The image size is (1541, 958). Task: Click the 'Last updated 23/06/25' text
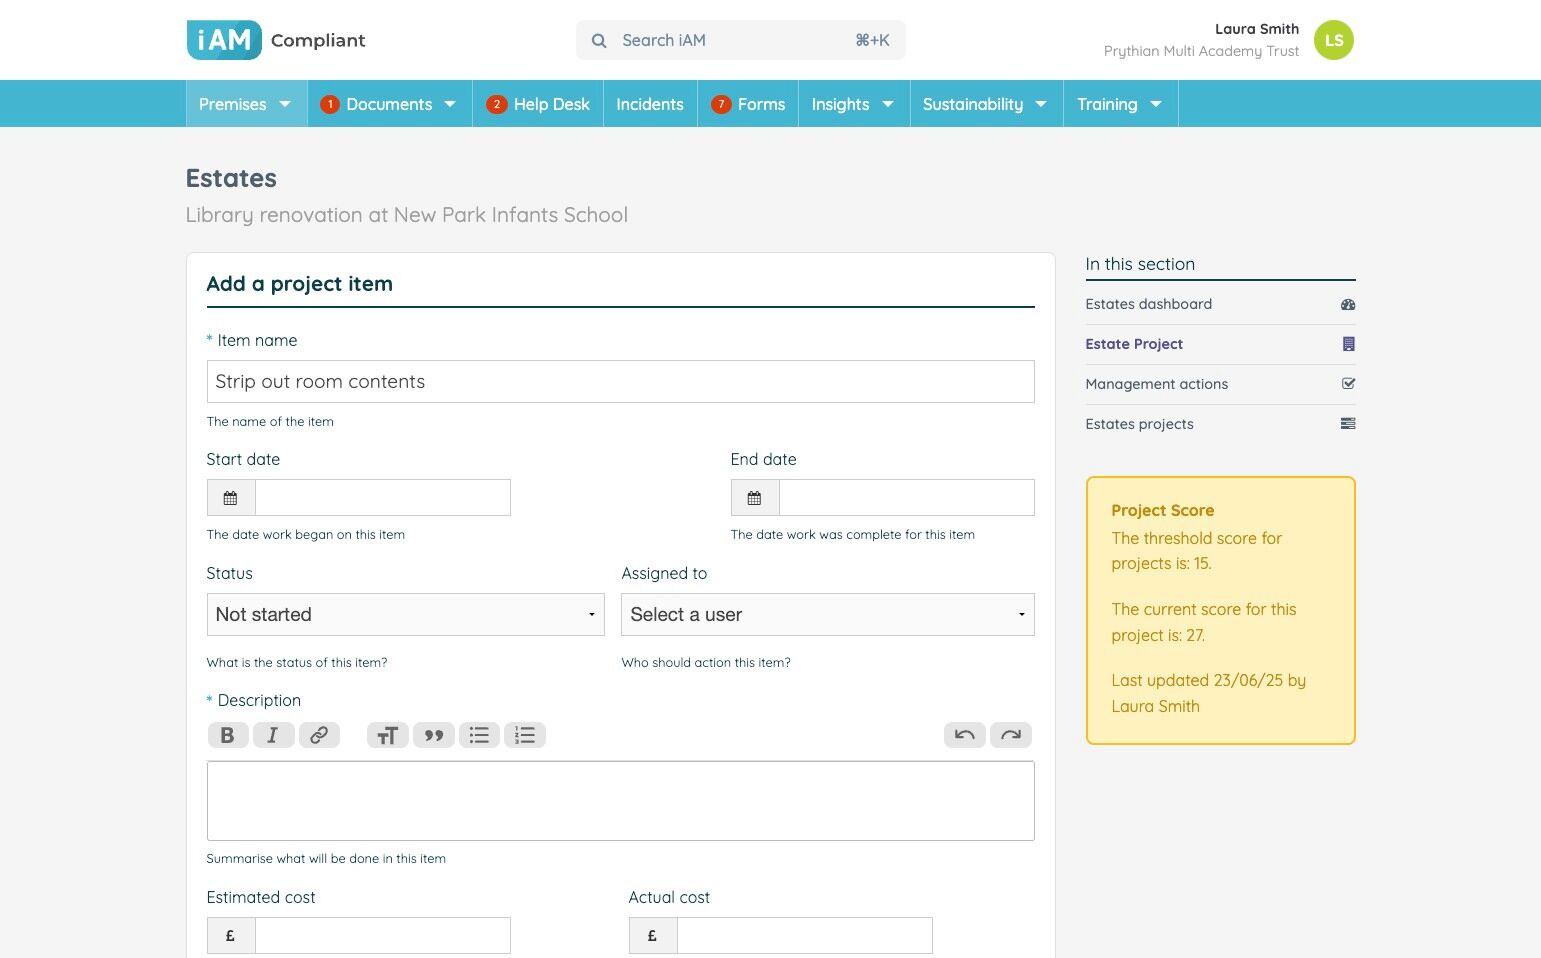tap(1209, 694)
